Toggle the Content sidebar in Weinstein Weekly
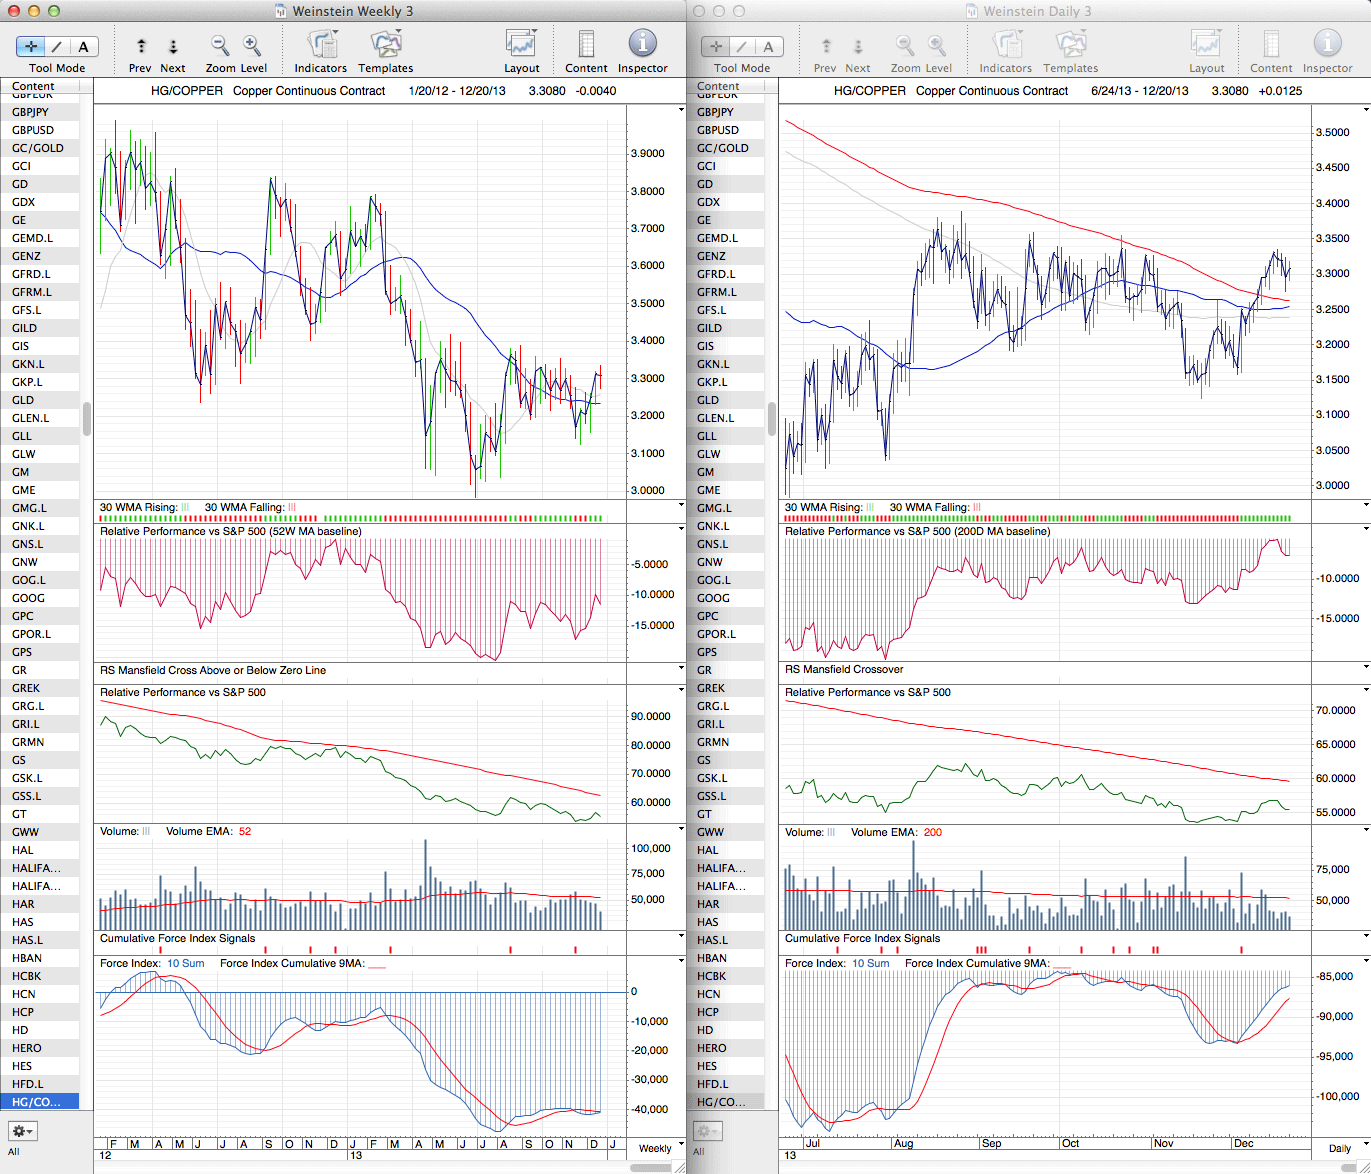 [x=586, y=46]
